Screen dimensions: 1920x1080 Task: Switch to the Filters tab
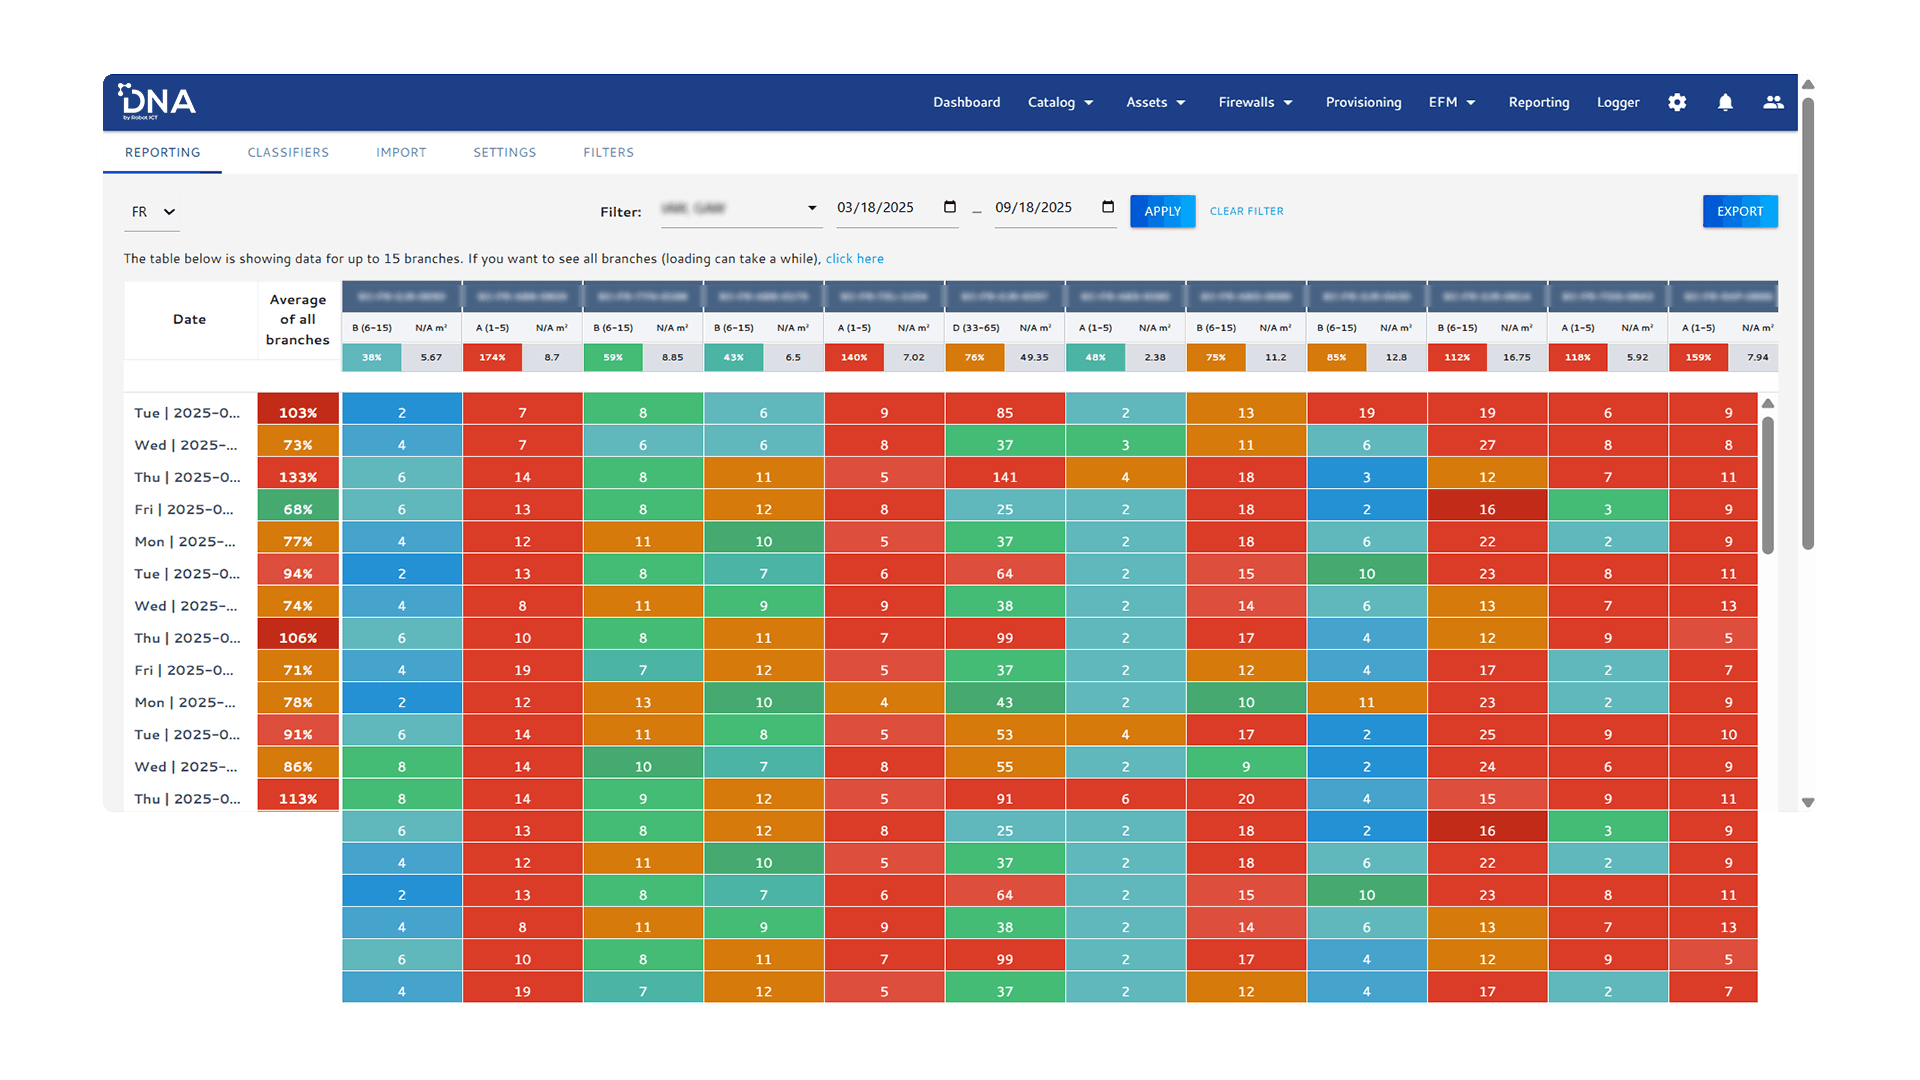tap(608, 152)
